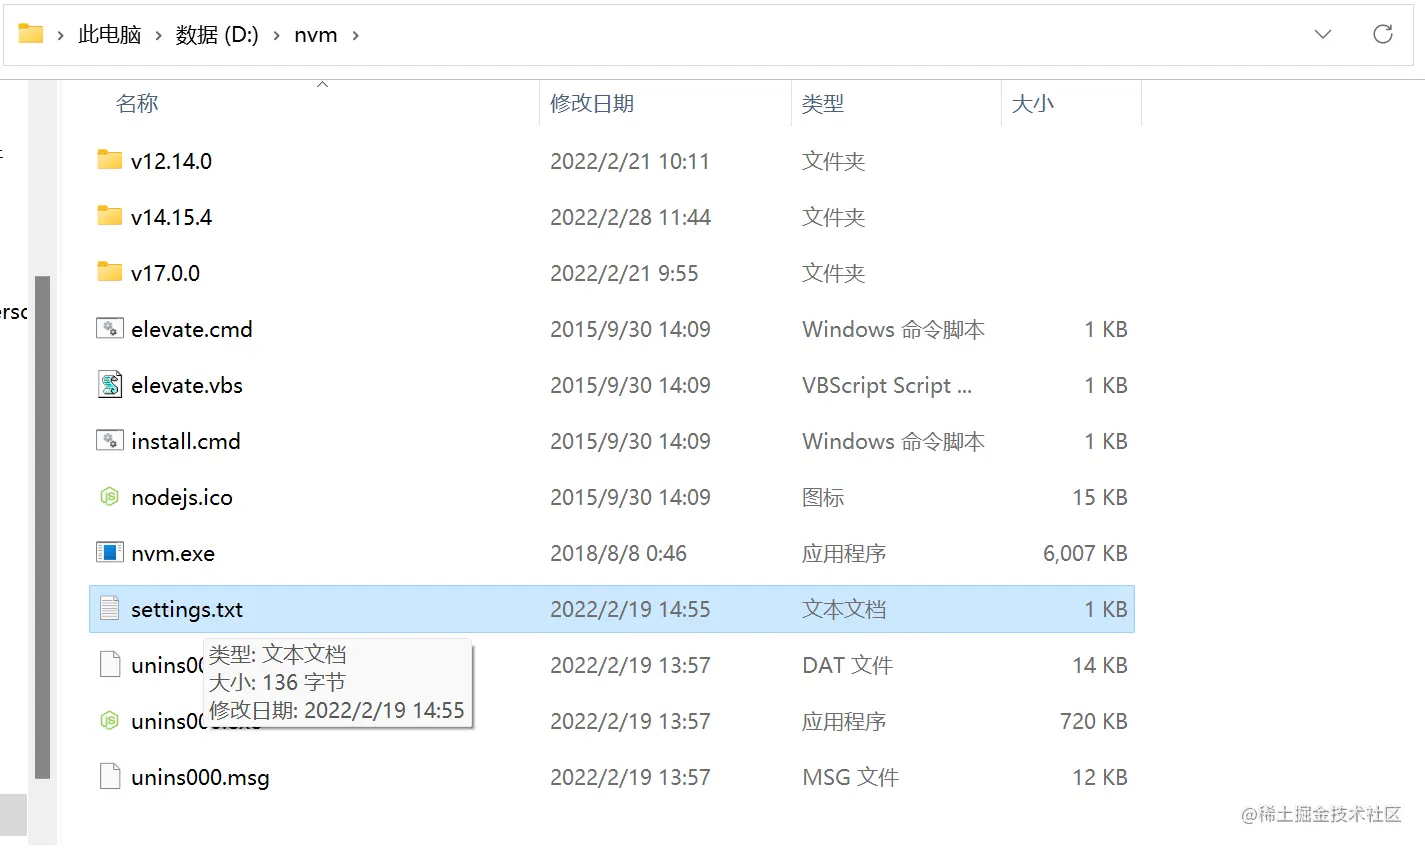Click the 2022/2/28 11:44 date cell
This screenshot has width=1425, height=848.
click(x=630, y=217)
